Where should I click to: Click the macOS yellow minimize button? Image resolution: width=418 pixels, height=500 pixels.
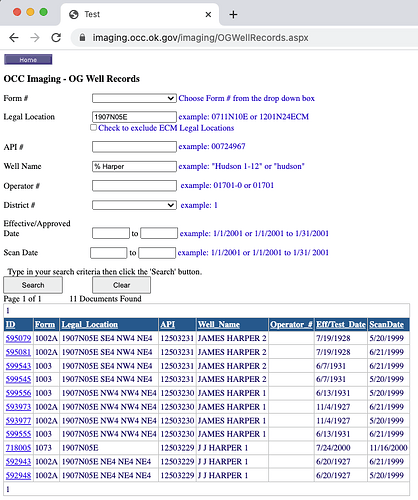coord(30,12)
